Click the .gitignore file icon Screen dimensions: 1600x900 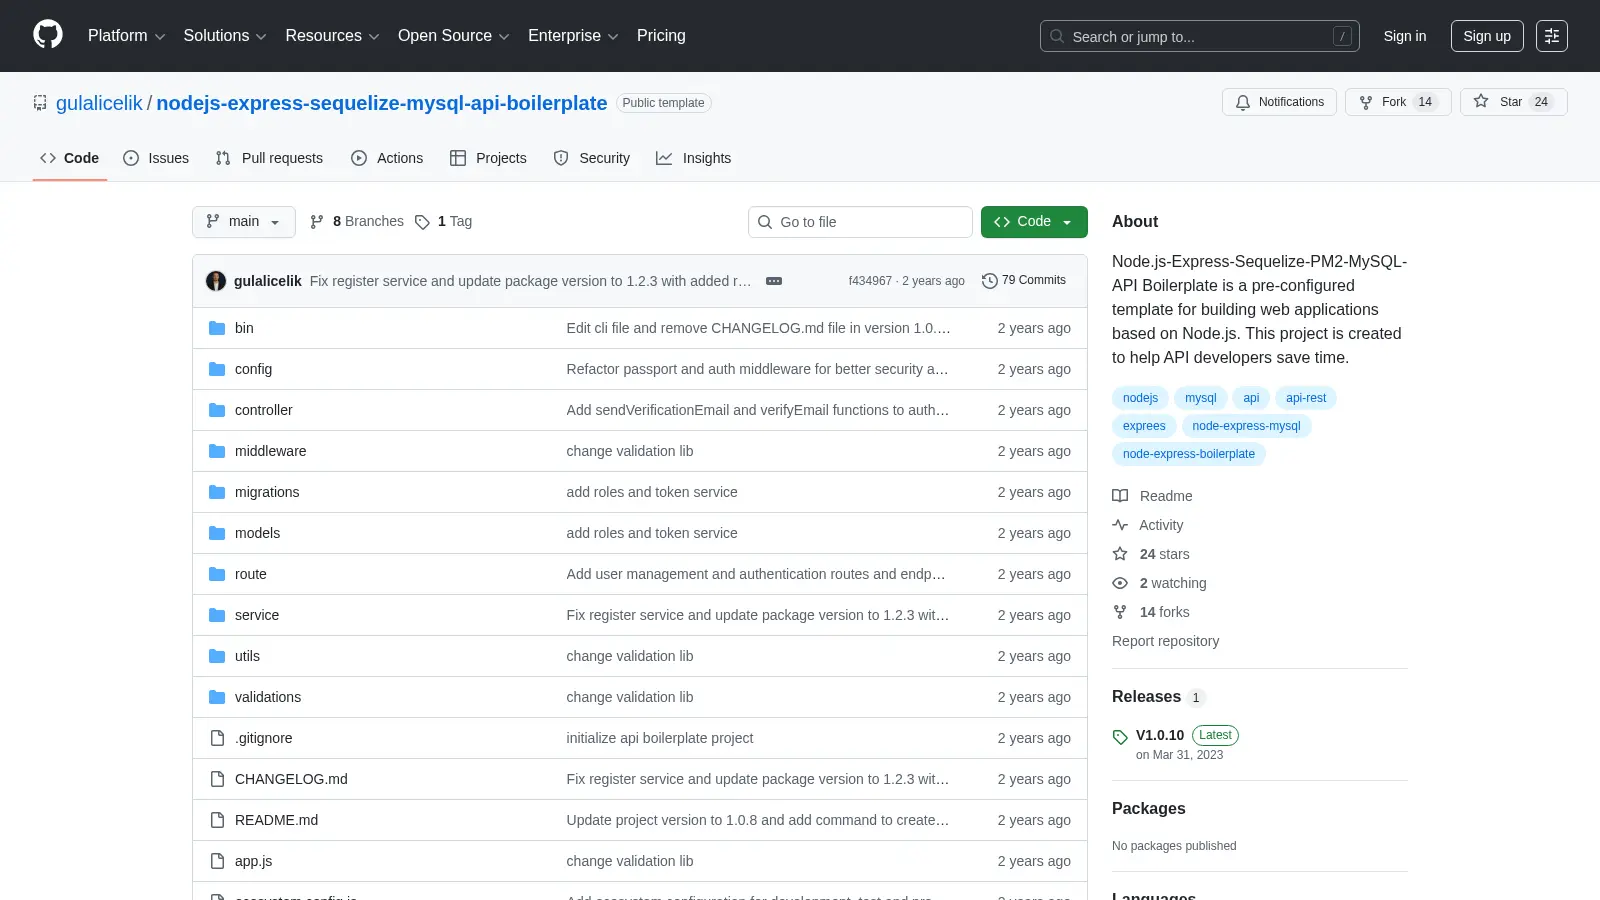click(217, 738)
